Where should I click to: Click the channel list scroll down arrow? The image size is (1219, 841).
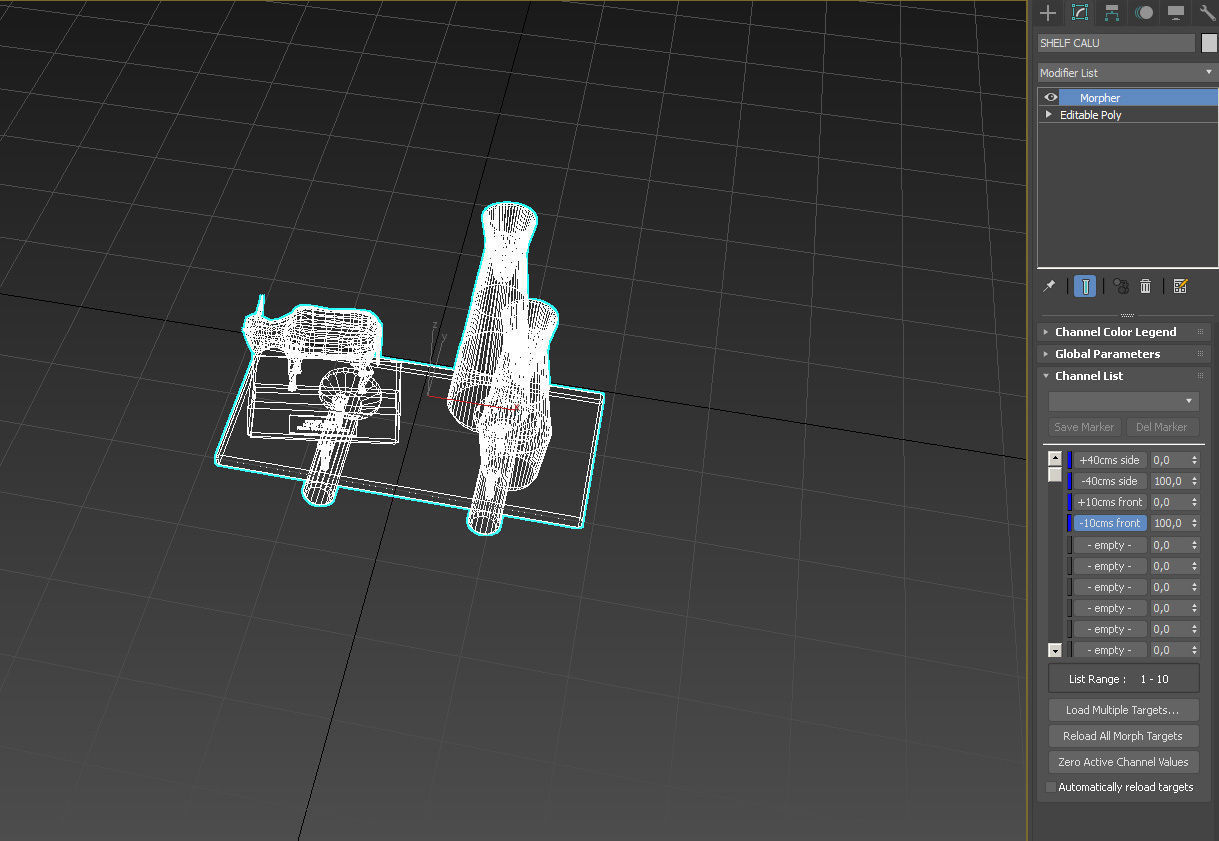pyautogui.click(x=1054, y=650)
